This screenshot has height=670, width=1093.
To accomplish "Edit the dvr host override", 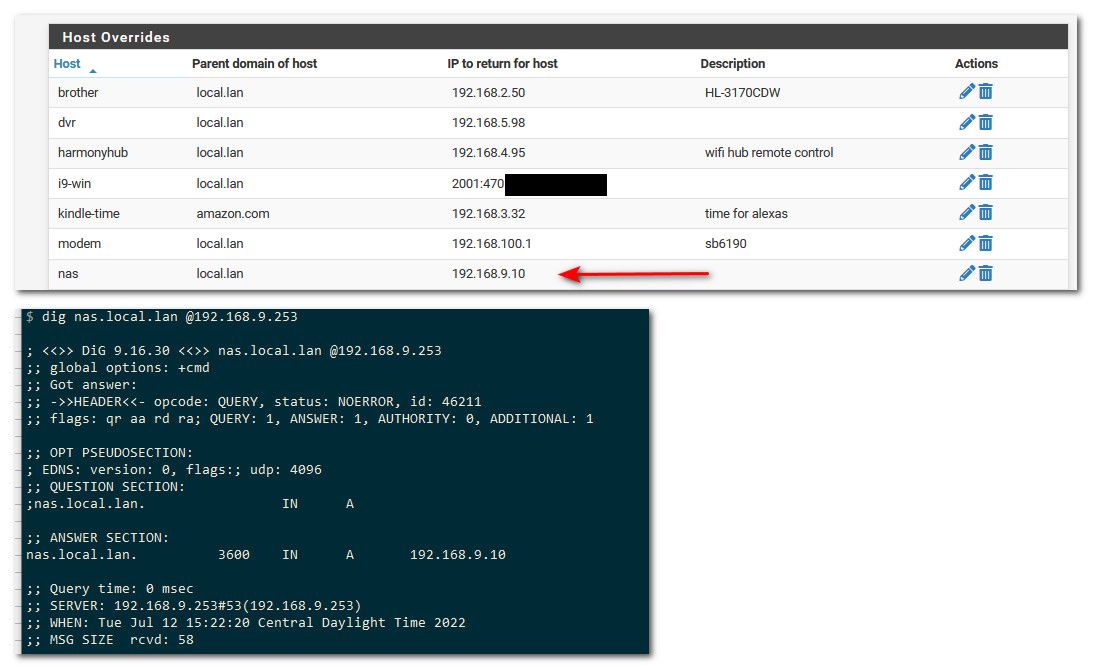I will pos(967,122).
